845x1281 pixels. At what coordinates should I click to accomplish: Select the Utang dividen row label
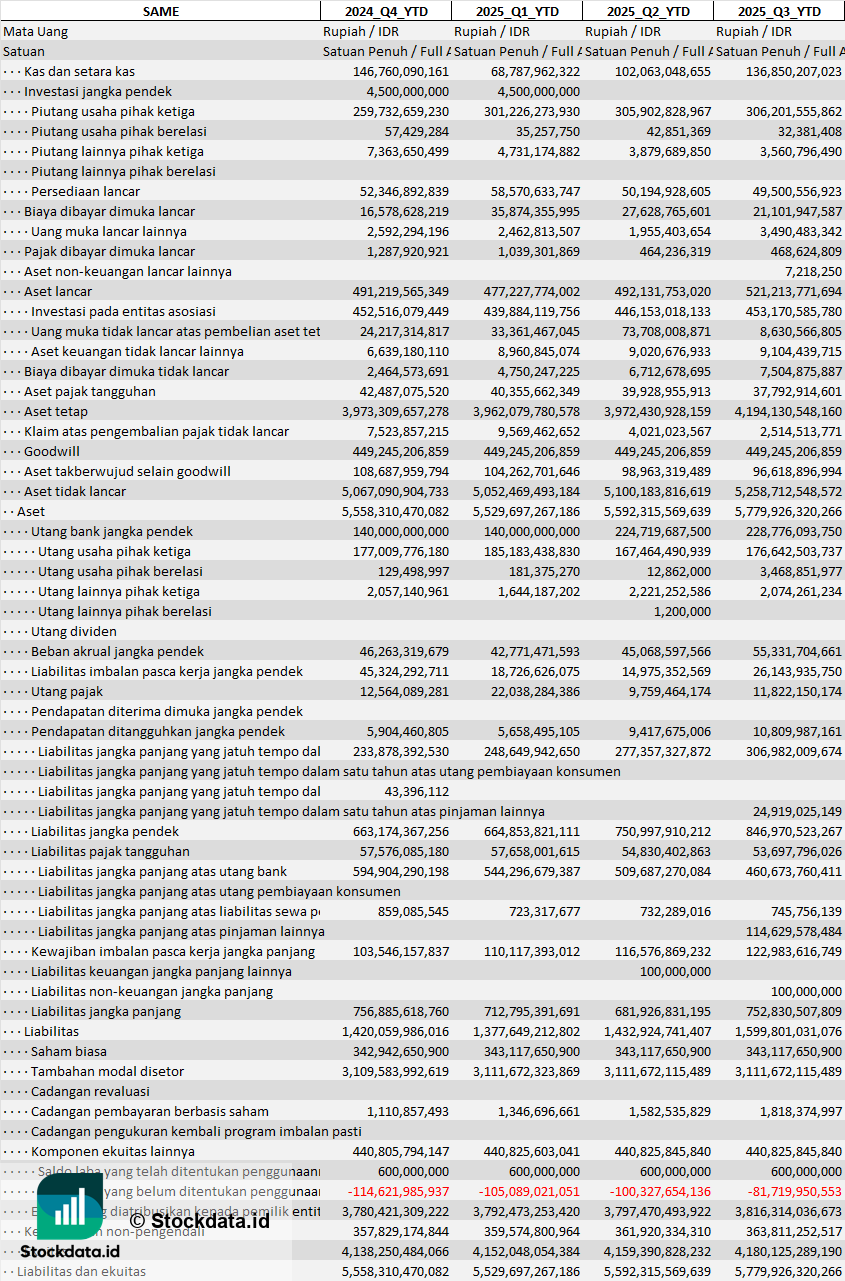coord(74,631)
